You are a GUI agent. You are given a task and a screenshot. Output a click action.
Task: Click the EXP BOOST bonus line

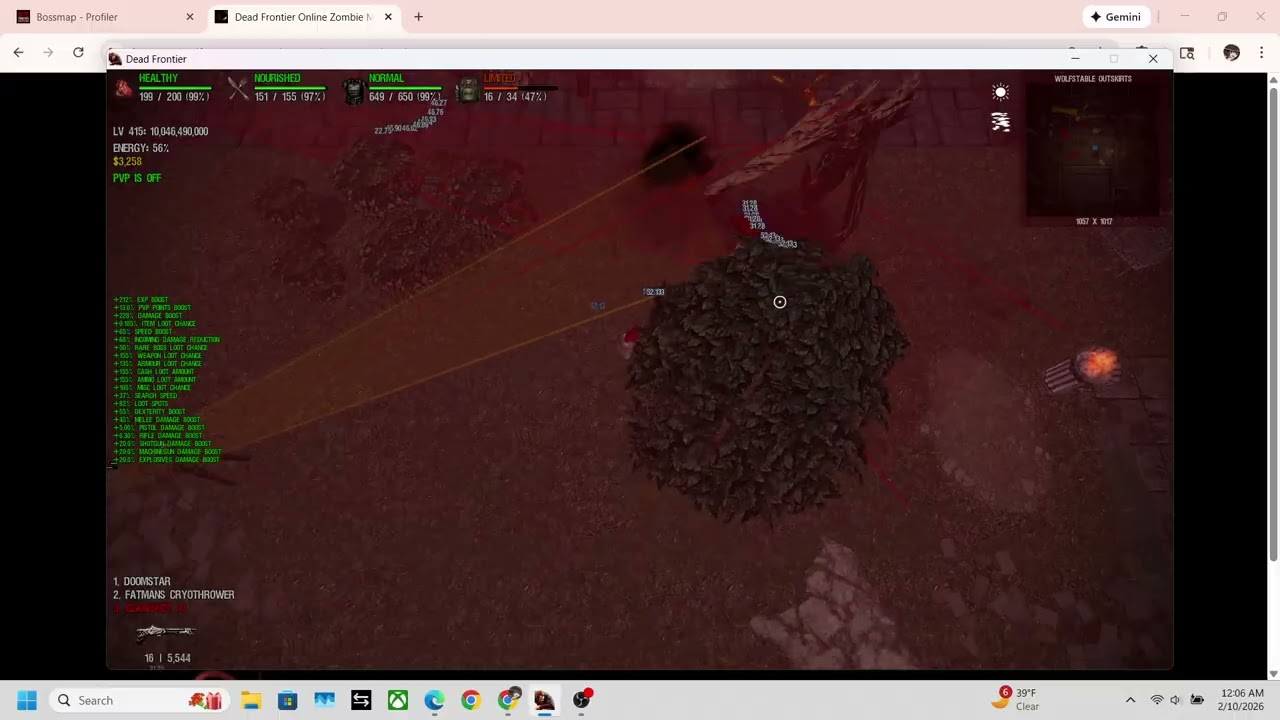click(141, 300)
